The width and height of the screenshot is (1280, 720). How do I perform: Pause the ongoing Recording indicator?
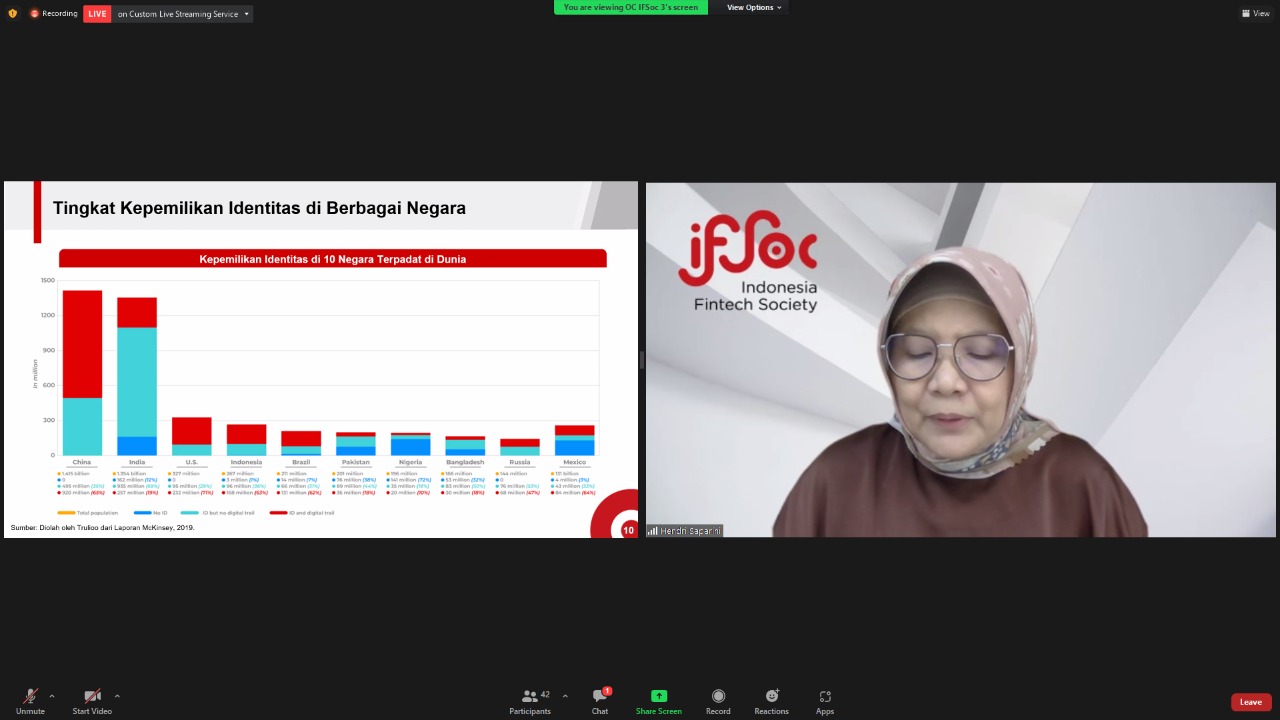coord(34,13)
